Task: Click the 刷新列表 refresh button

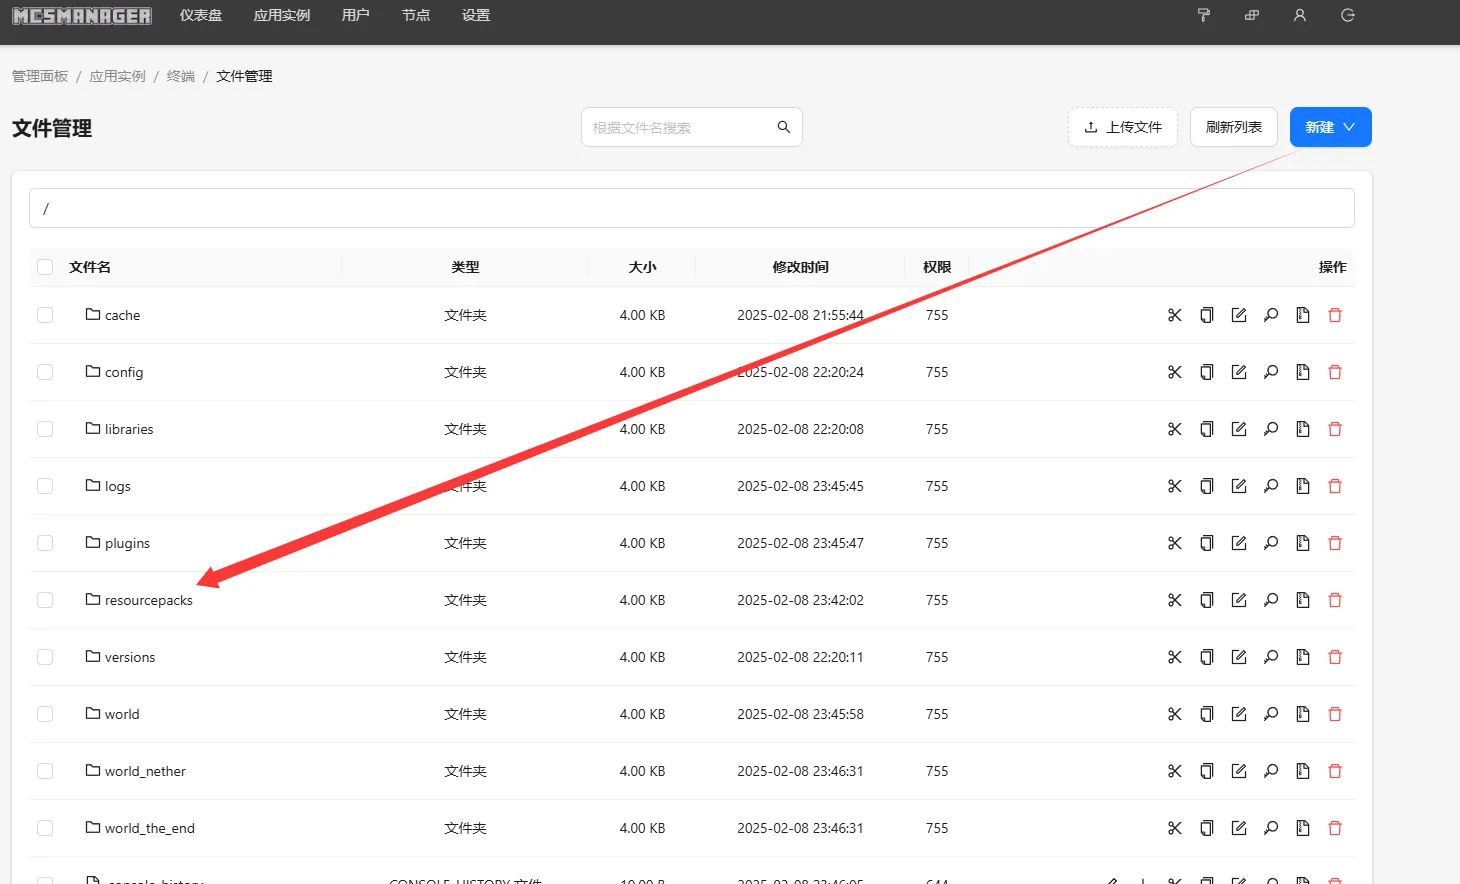Action: 1234,127
